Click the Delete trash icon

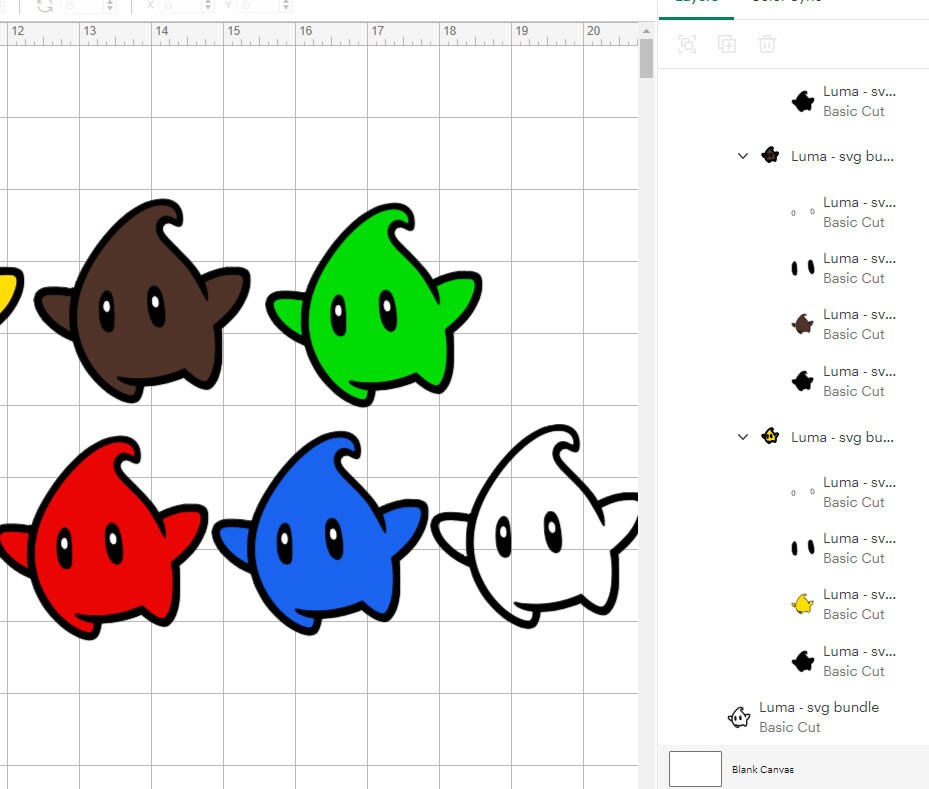click(767, 44)
